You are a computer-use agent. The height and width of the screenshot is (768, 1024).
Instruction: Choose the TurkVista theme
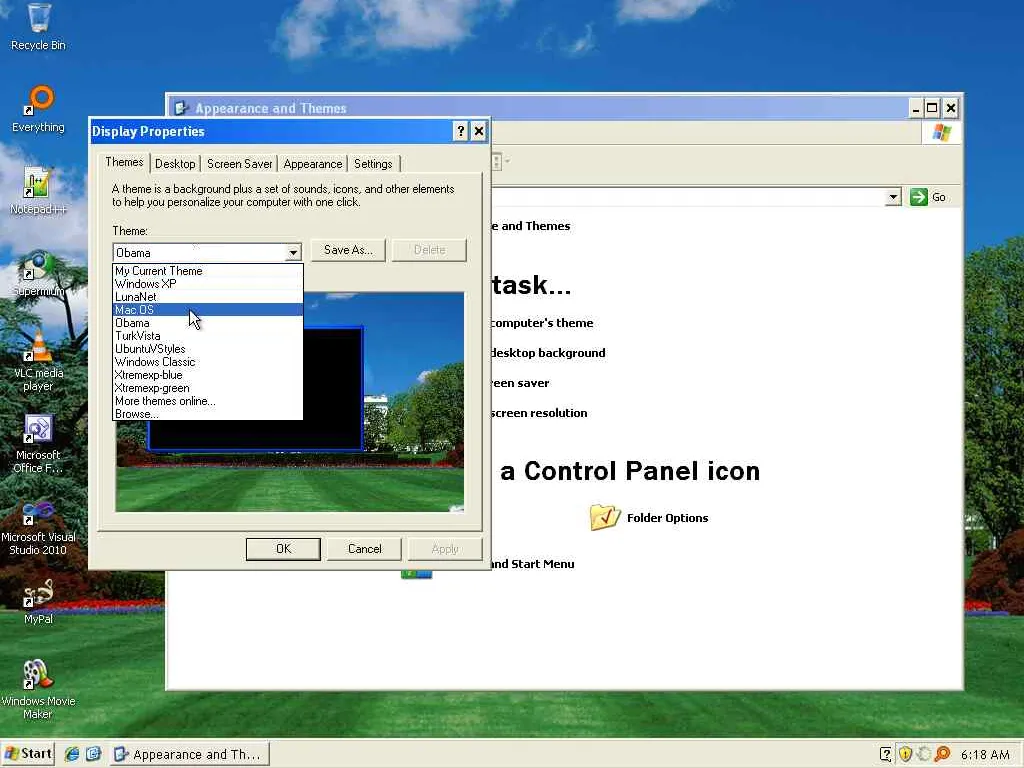coord(208,336)
